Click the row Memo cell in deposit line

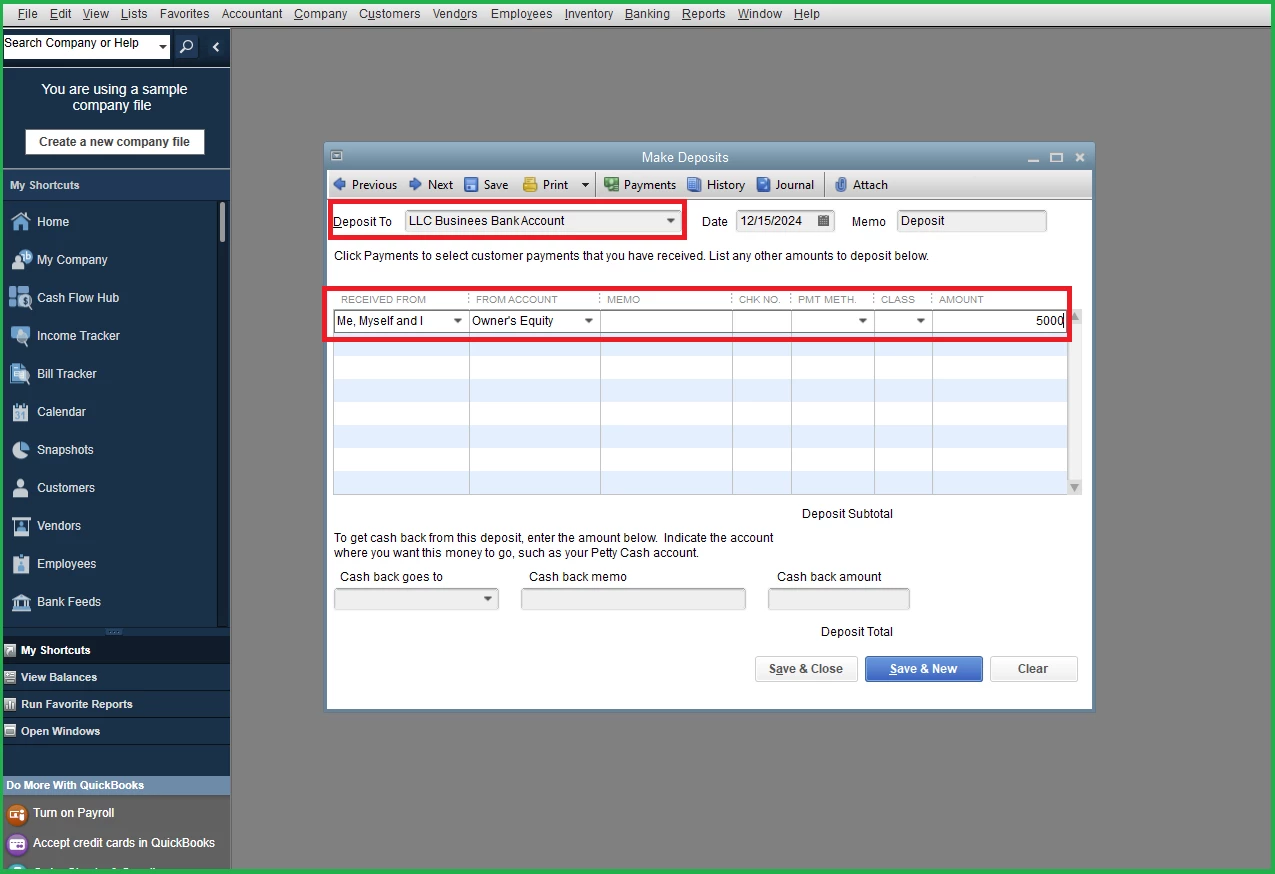click(x=666, y=321)
